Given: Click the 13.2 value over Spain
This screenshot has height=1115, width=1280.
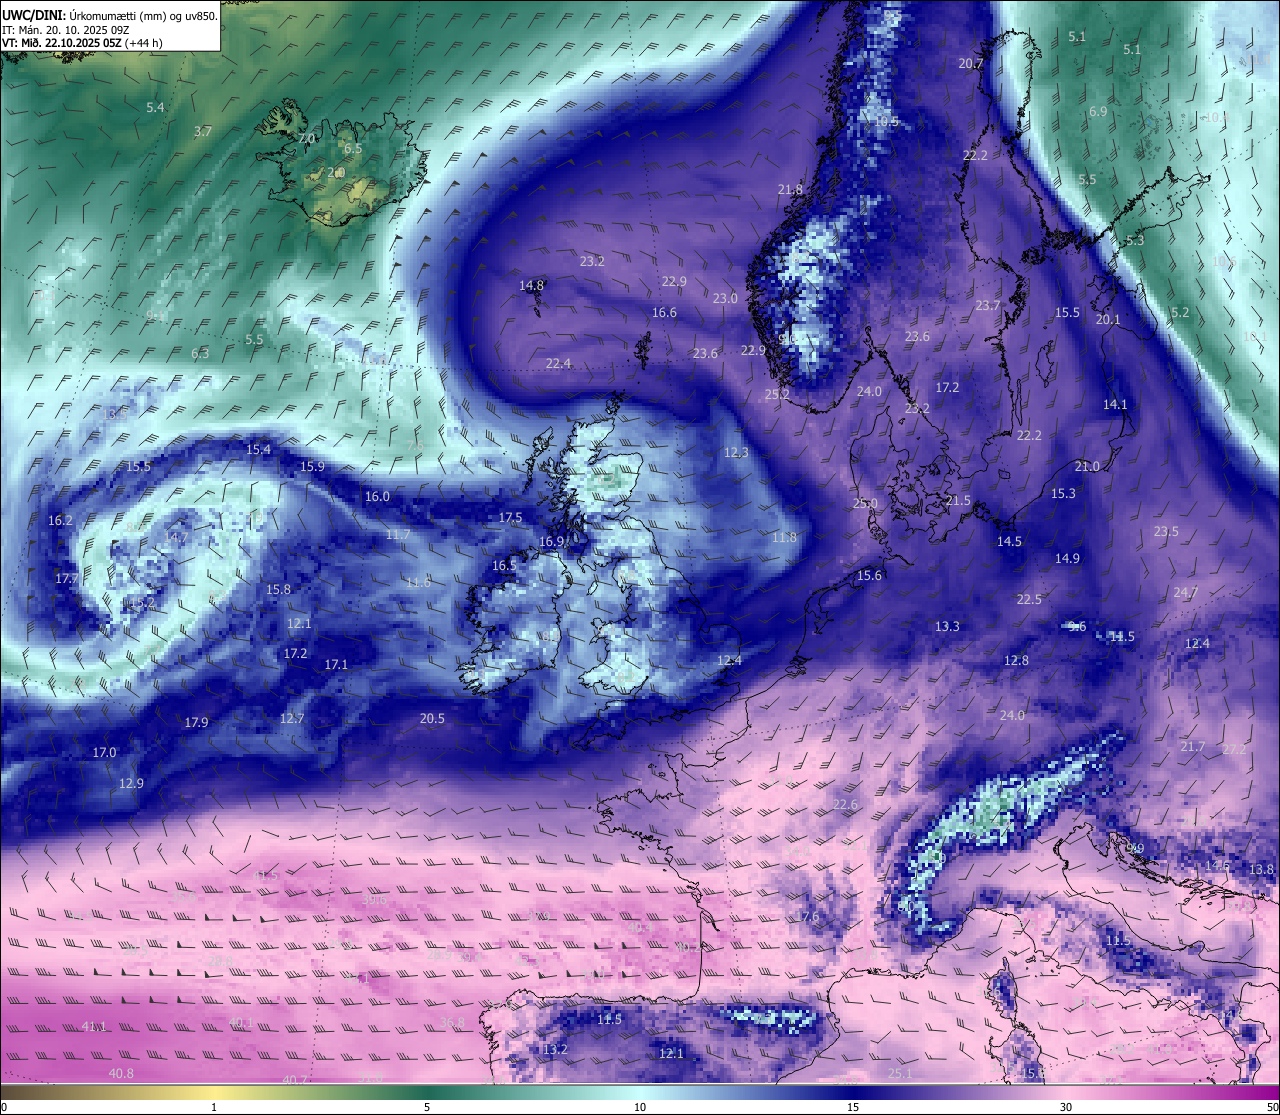Looking at the screenshot, I should (x=555, y=1049).
